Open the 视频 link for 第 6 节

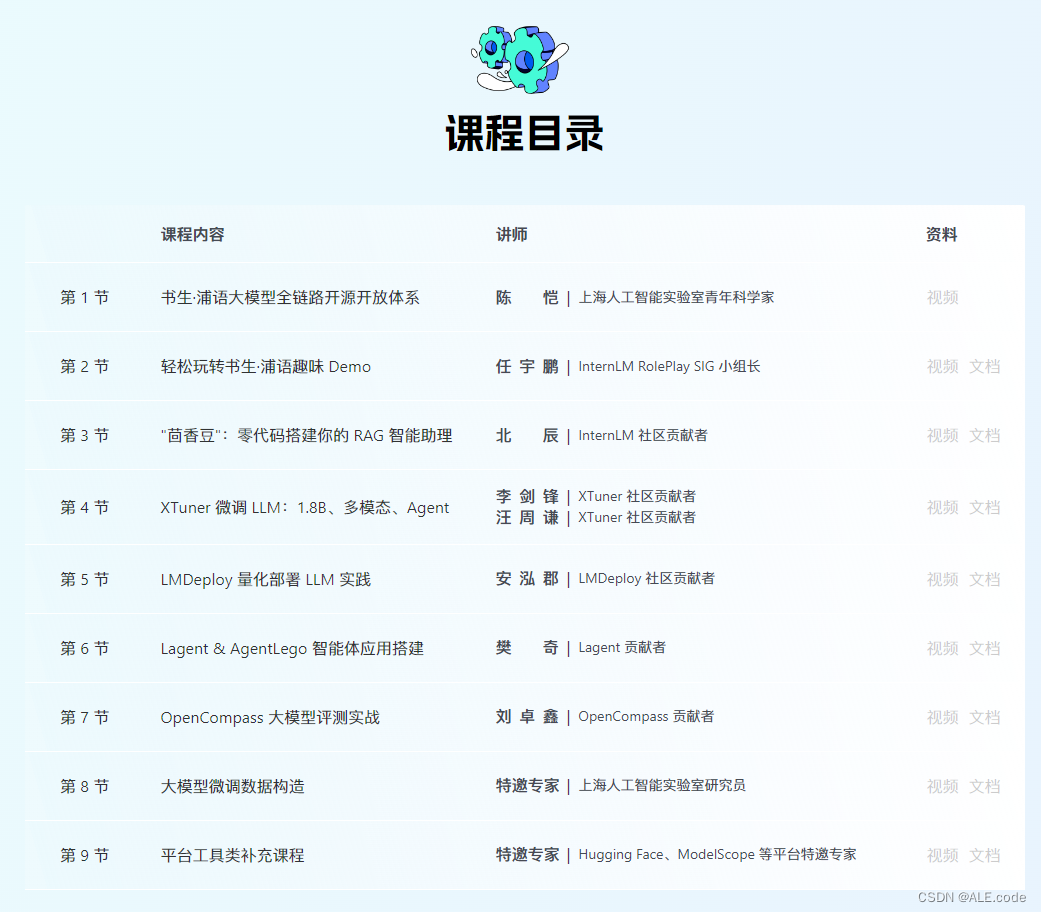coord(942,648)
